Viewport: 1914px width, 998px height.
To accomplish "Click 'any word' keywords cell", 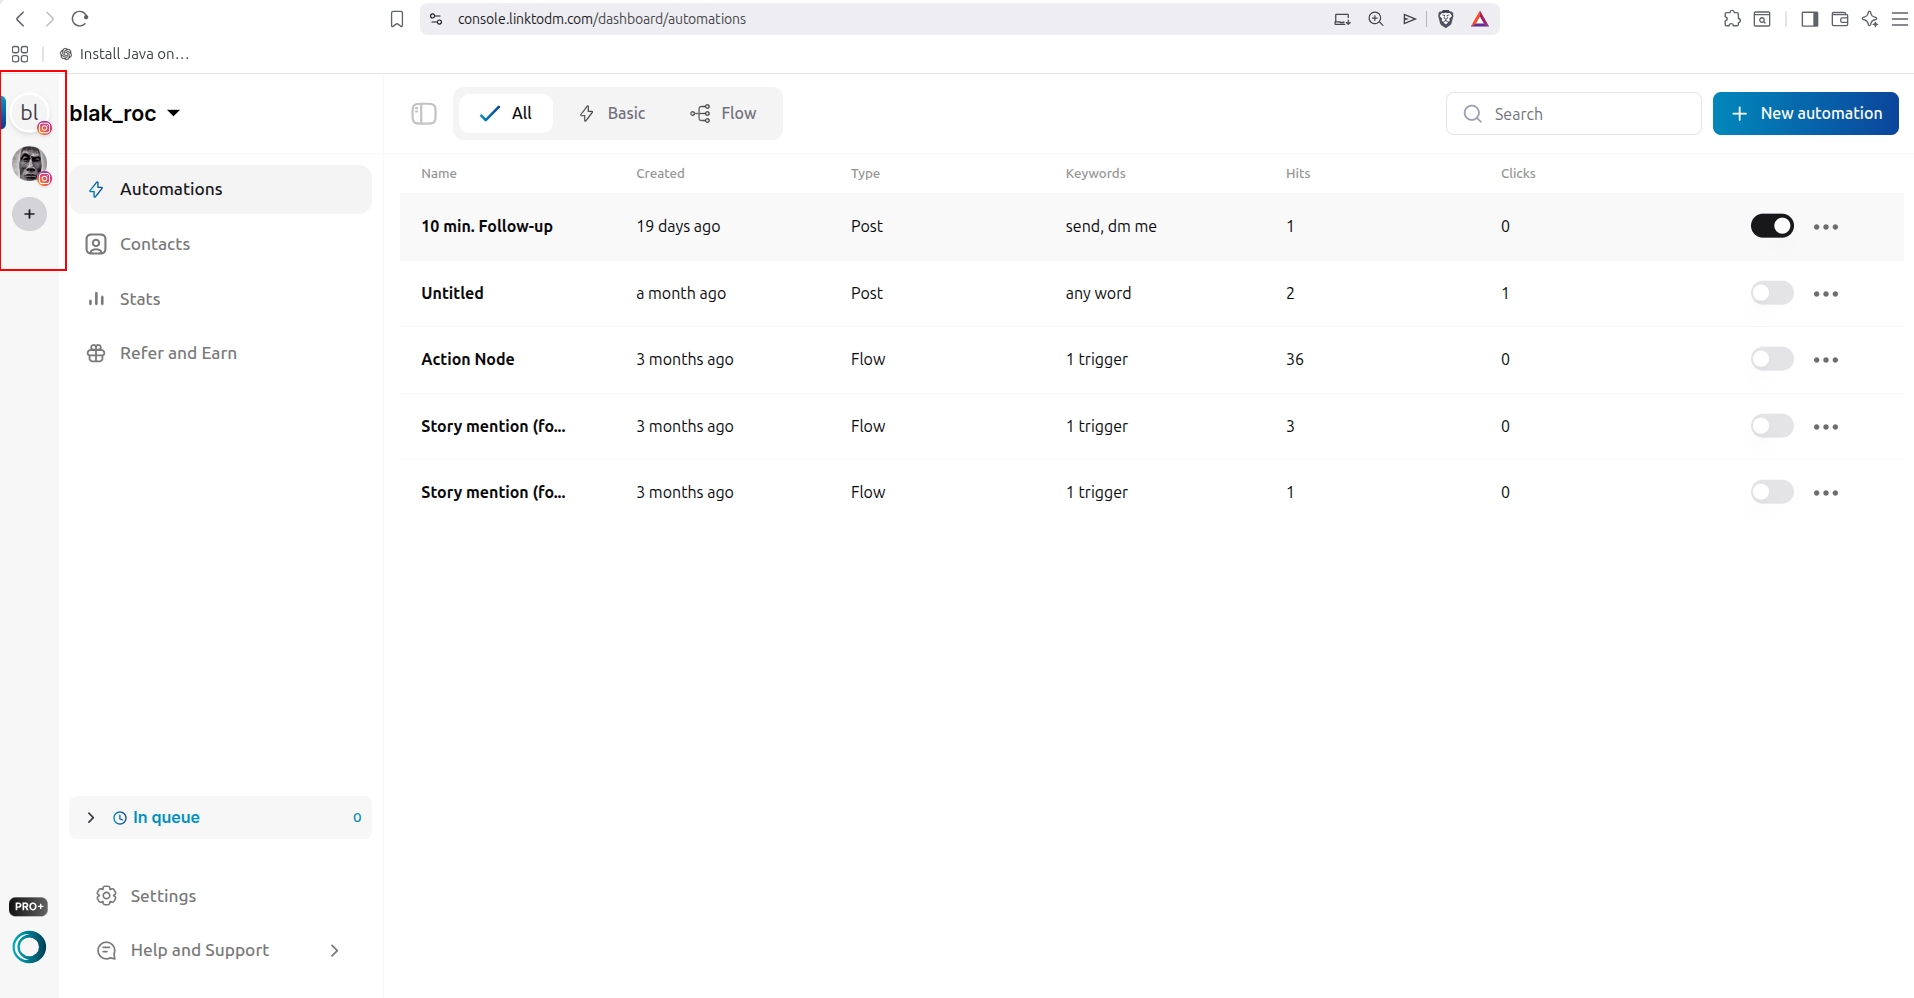I will point(1098,293).
